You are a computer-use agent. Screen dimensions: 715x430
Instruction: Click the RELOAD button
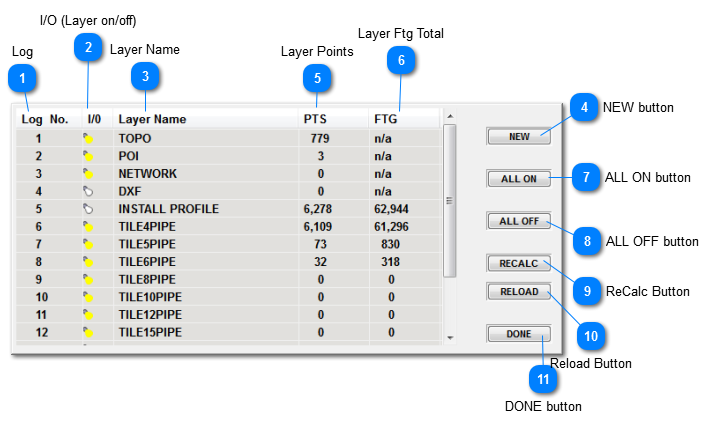click(519, 291)
